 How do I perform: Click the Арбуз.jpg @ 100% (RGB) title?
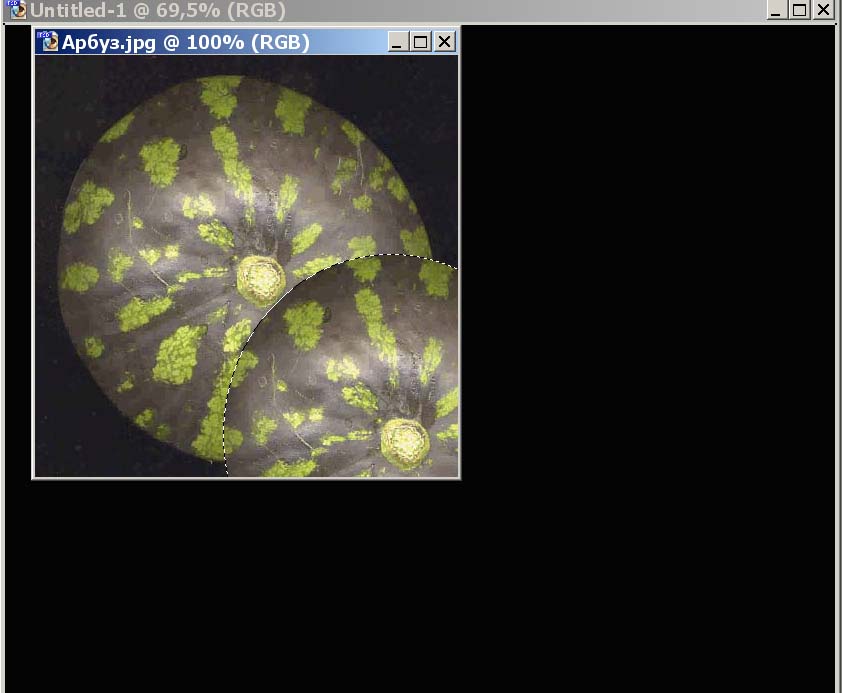tap(186, 42)
